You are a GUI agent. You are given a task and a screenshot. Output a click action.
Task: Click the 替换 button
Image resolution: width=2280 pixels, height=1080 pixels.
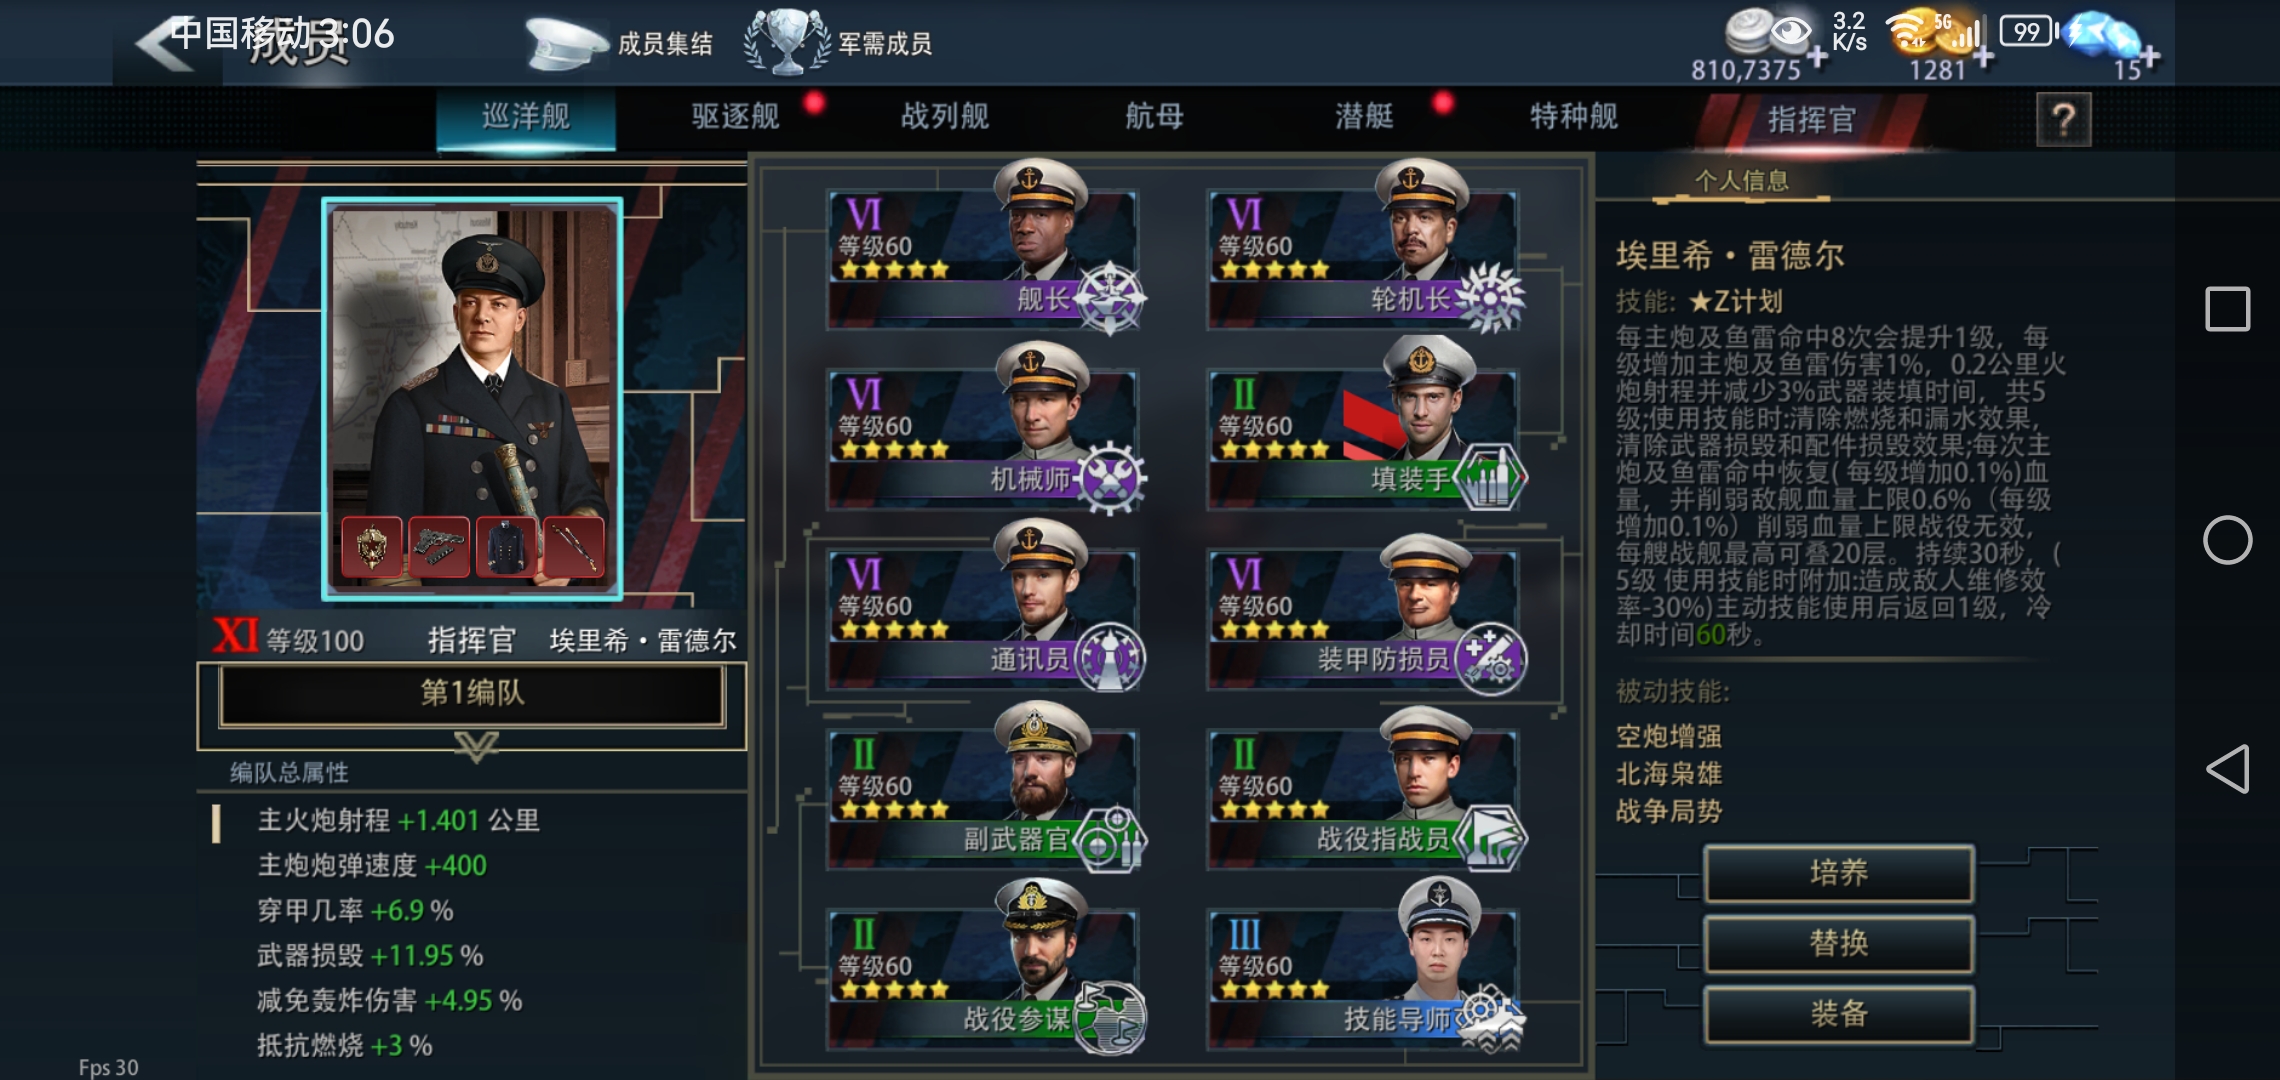pos(1839,943)
